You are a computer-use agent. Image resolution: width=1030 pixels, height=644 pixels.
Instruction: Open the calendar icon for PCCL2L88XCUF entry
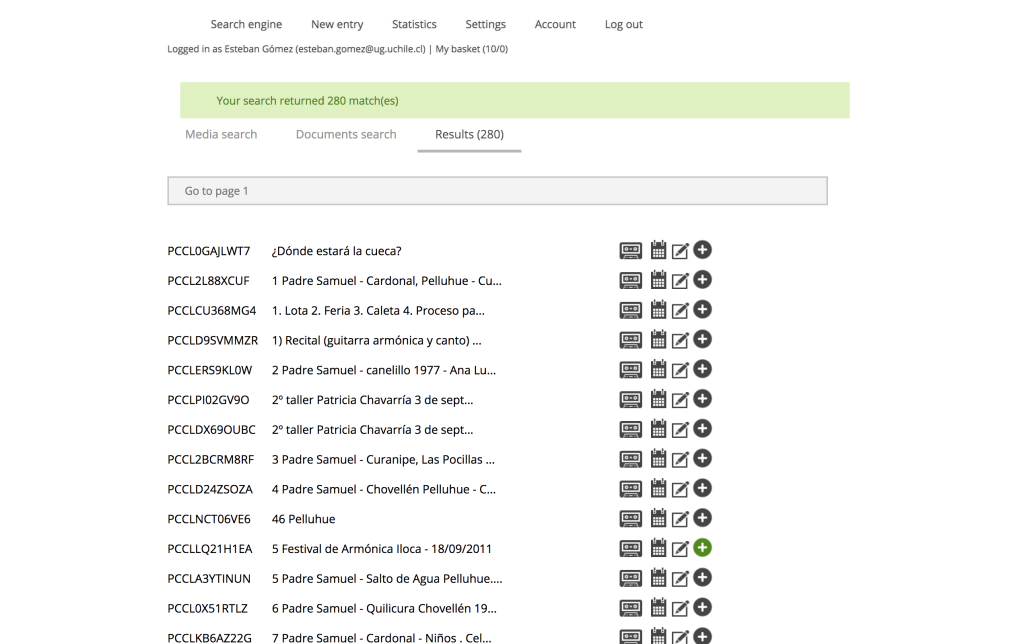point(658,280)
